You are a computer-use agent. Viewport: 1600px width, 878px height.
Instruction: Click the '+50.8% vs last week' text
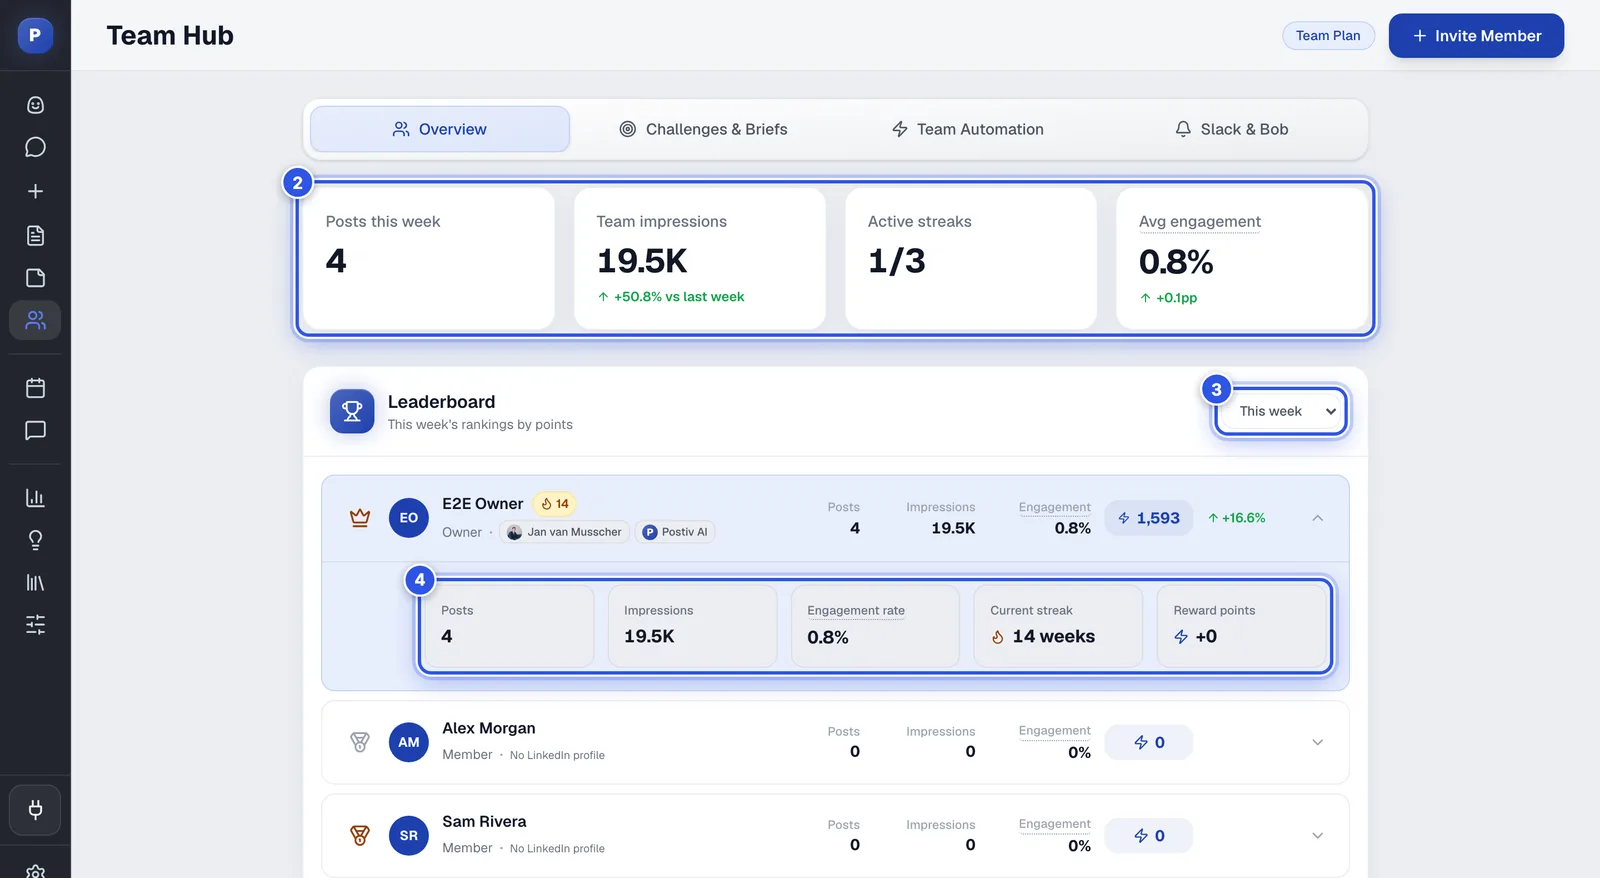(x=679, y=297)
